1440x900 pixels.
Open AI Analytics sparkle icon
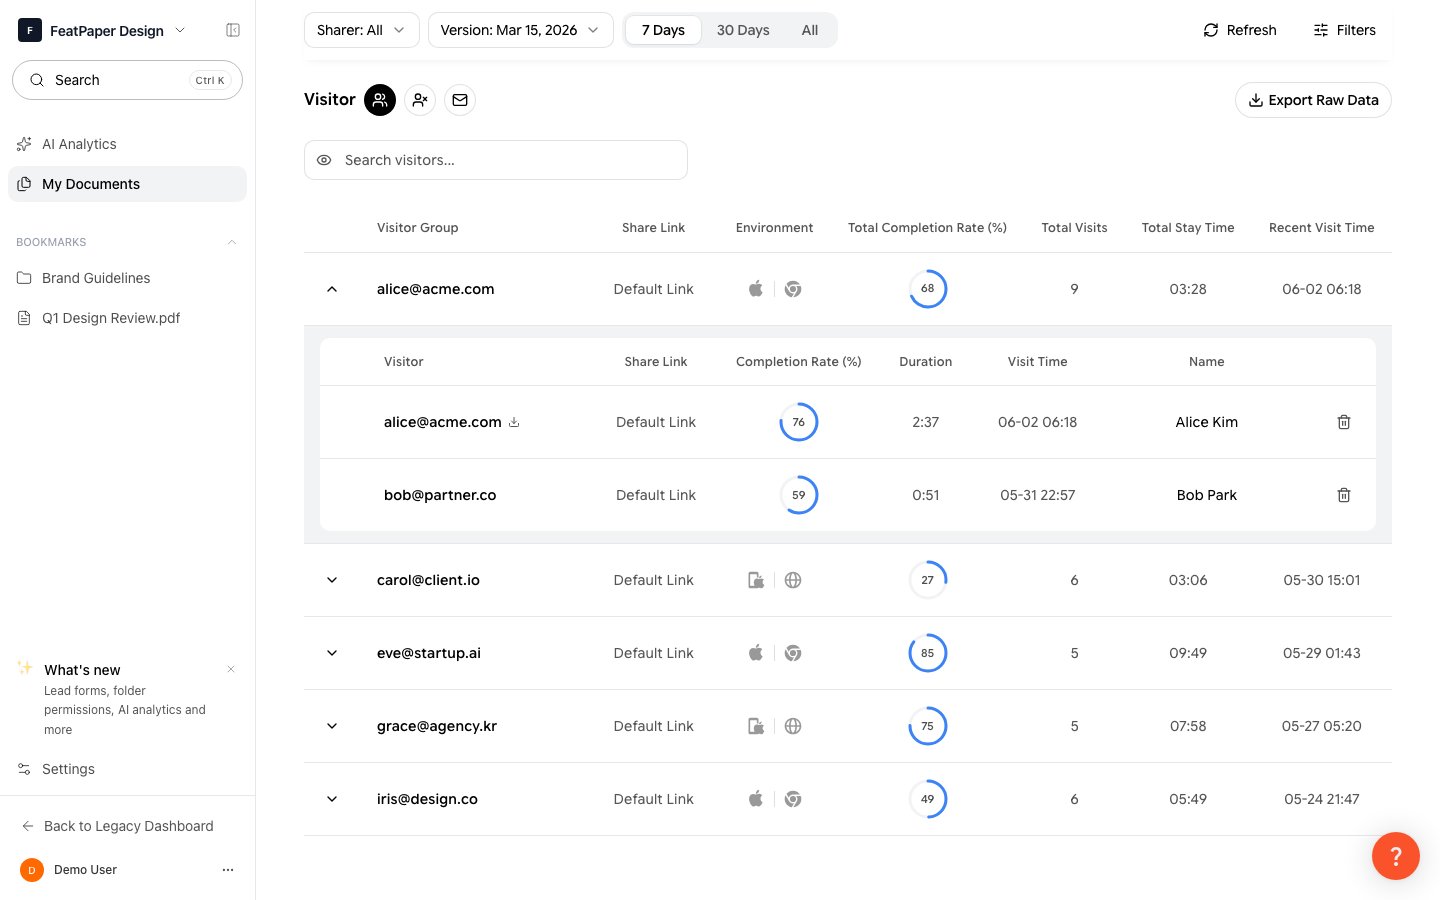(24, 144)
